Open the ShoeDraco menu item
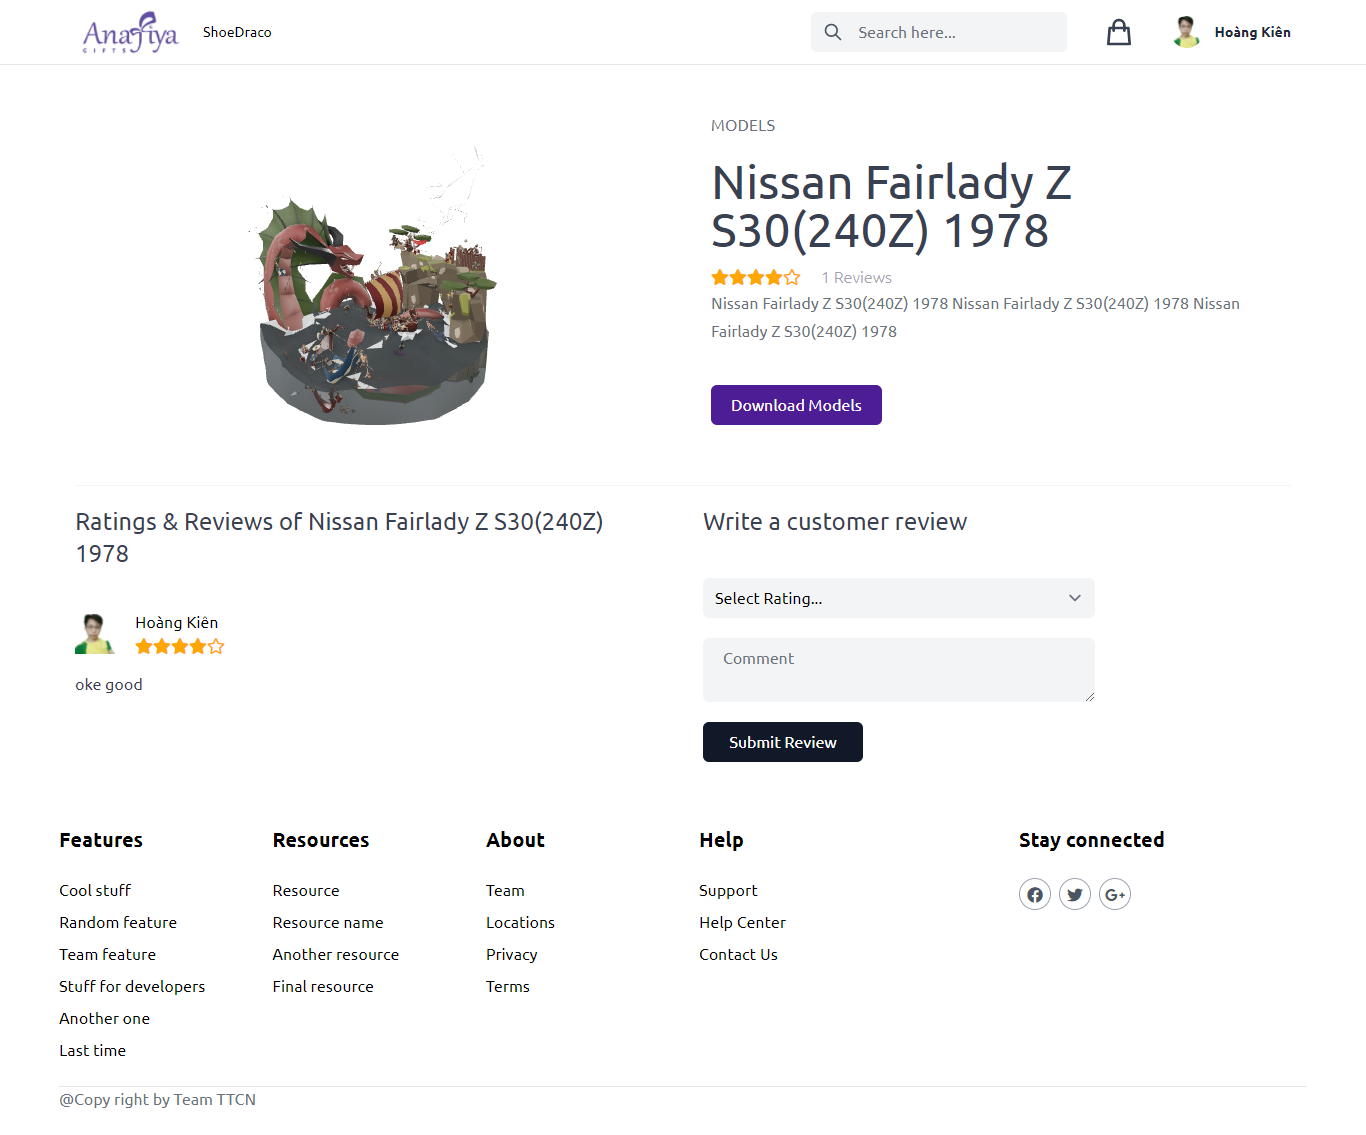Image resolution: width=1366 pixels, height=1135 pixels. pyautogui.click(x=237, y=32)
